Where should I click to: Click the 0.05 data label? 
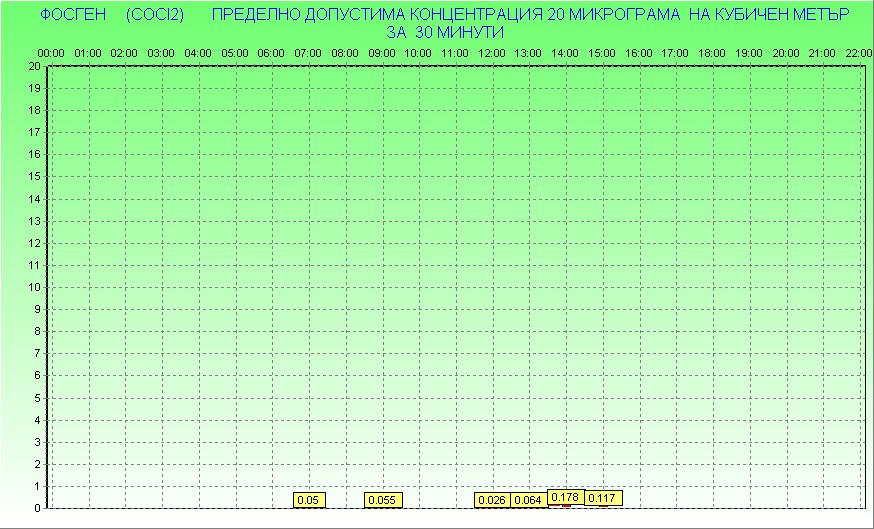pyautogui.click(x=309, y=500)
